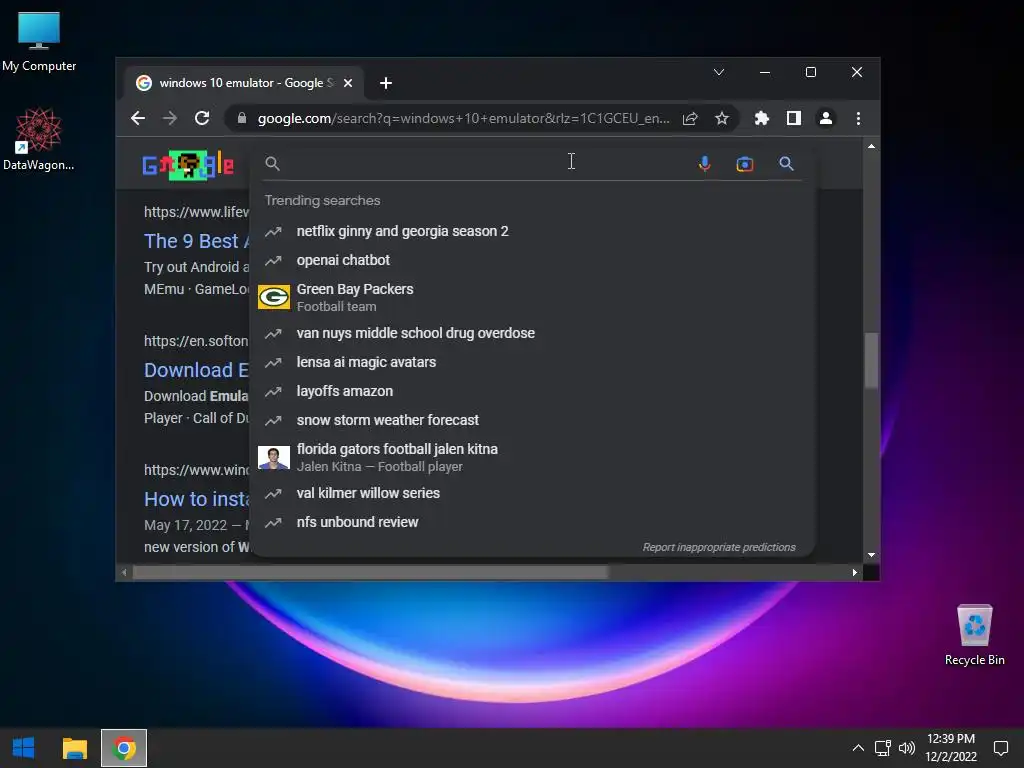Click the browser back arrow
Screen dimensions: 1024x768
coord(138,118)
